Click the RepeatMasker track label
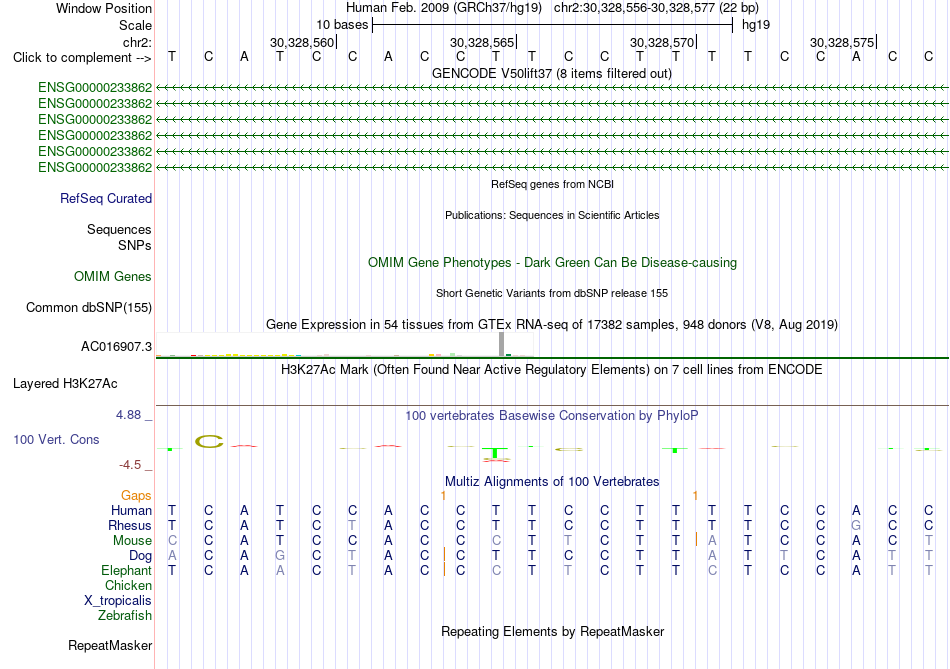 pos(110,645)
